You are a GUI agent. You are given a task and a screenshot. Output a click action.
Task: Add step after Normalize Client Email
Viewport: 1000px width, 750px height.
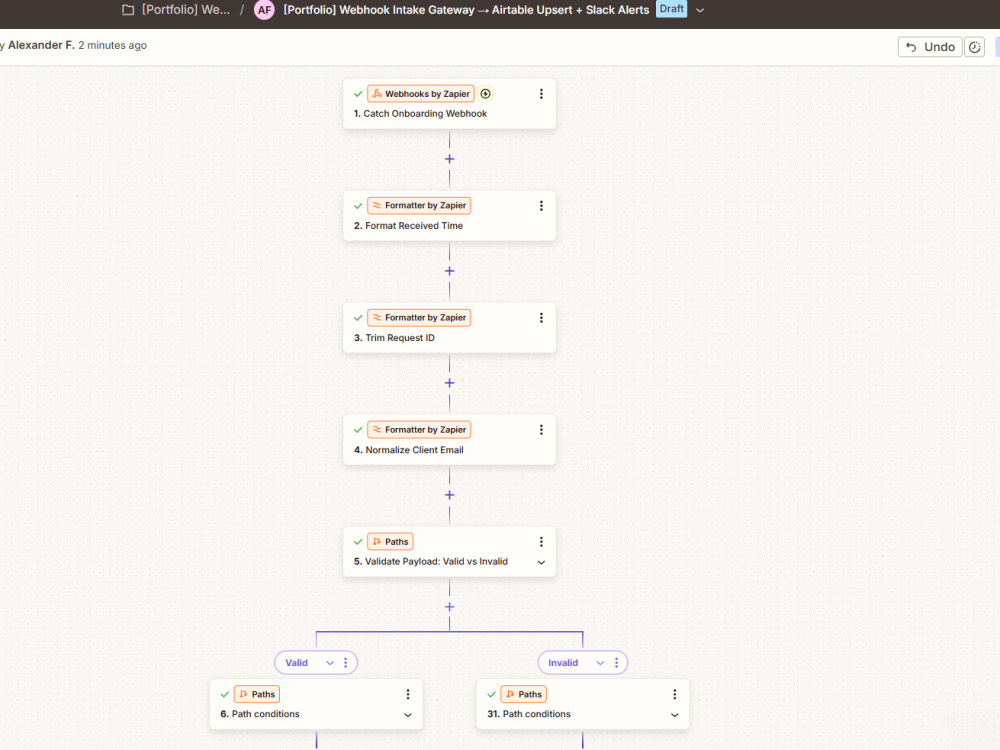pyautogui.click(x=450, y=495)
